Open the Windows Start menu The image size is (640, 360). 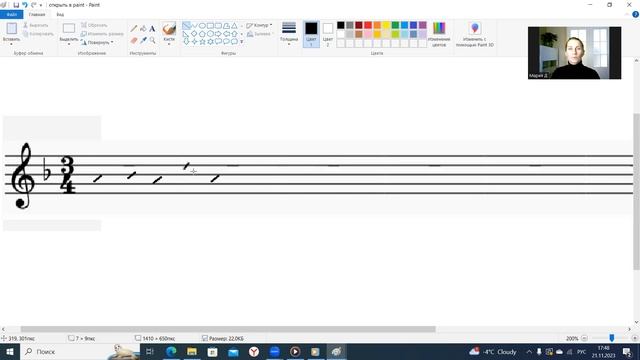10,351
